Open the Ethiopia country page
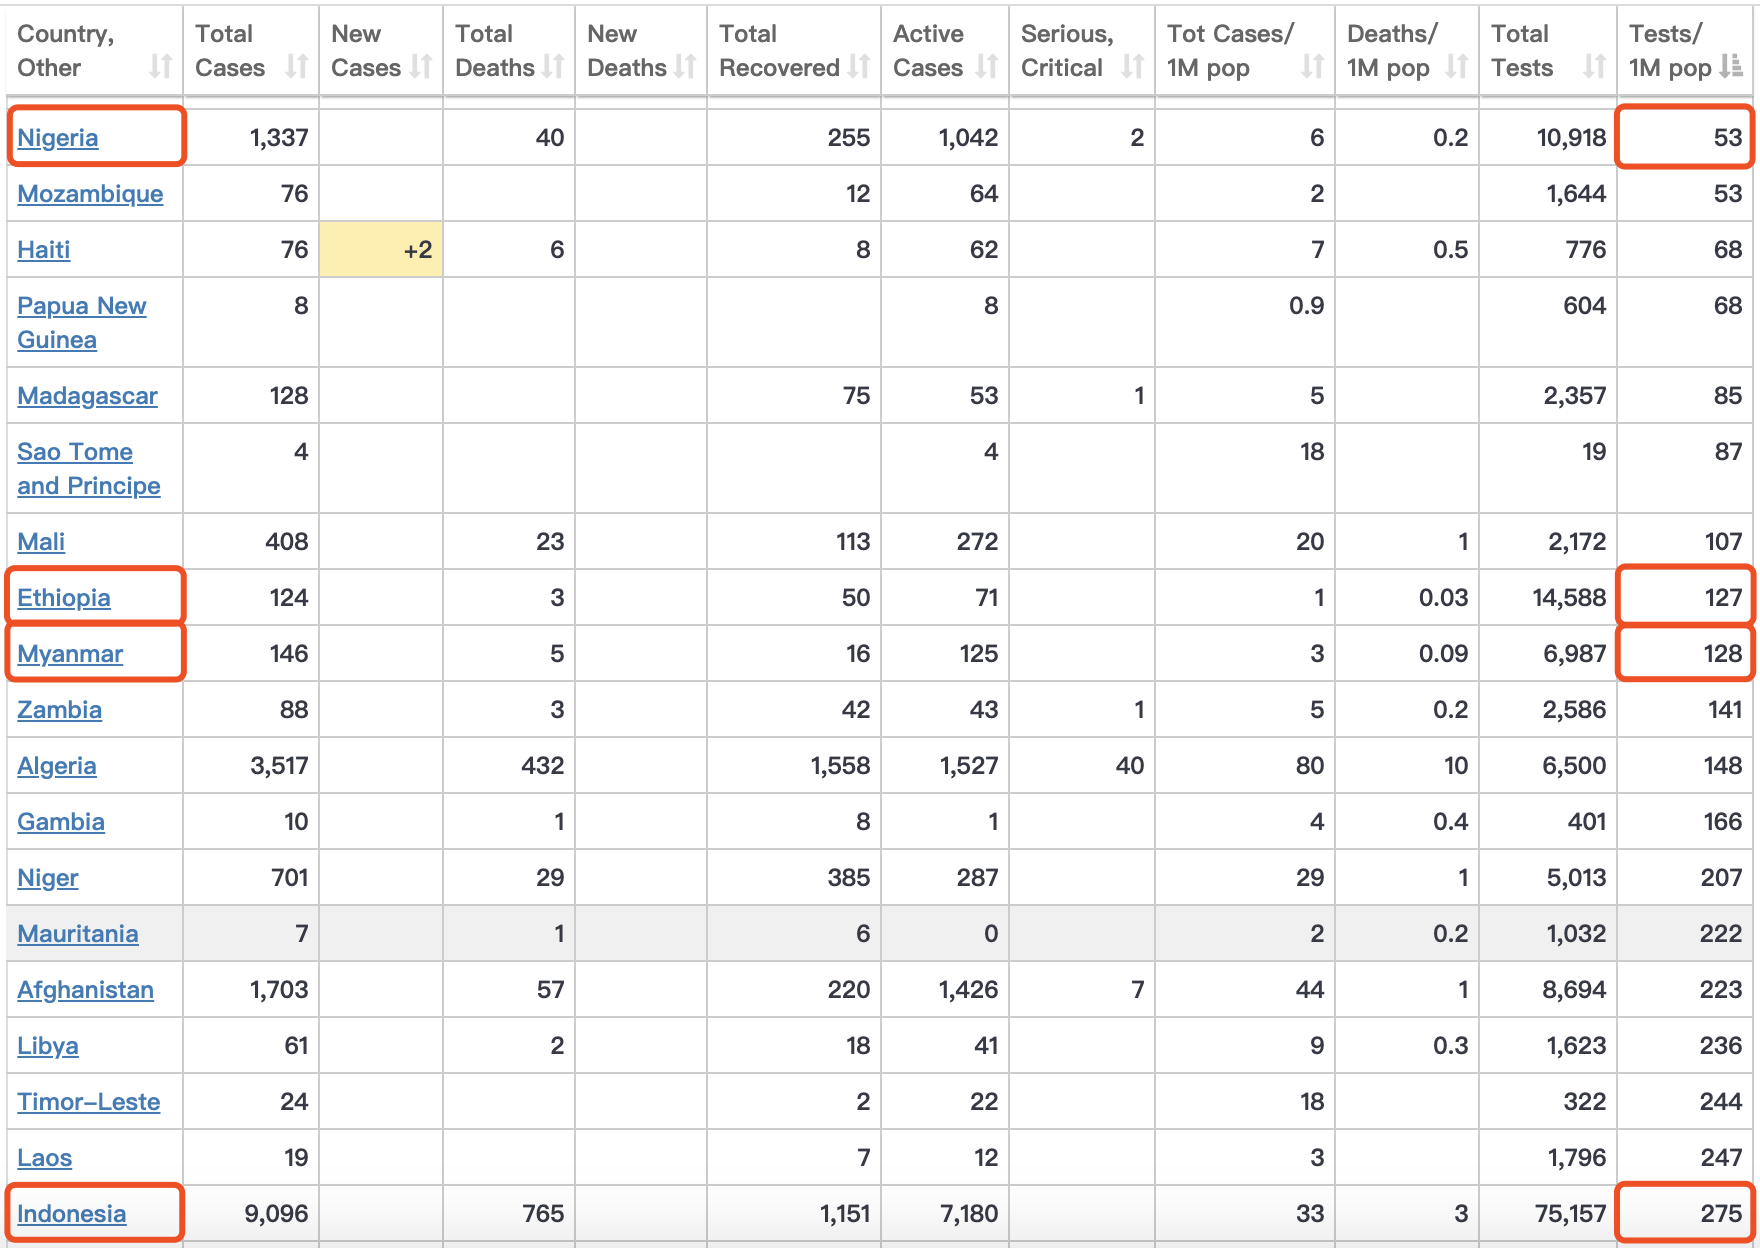 point(64,598)
